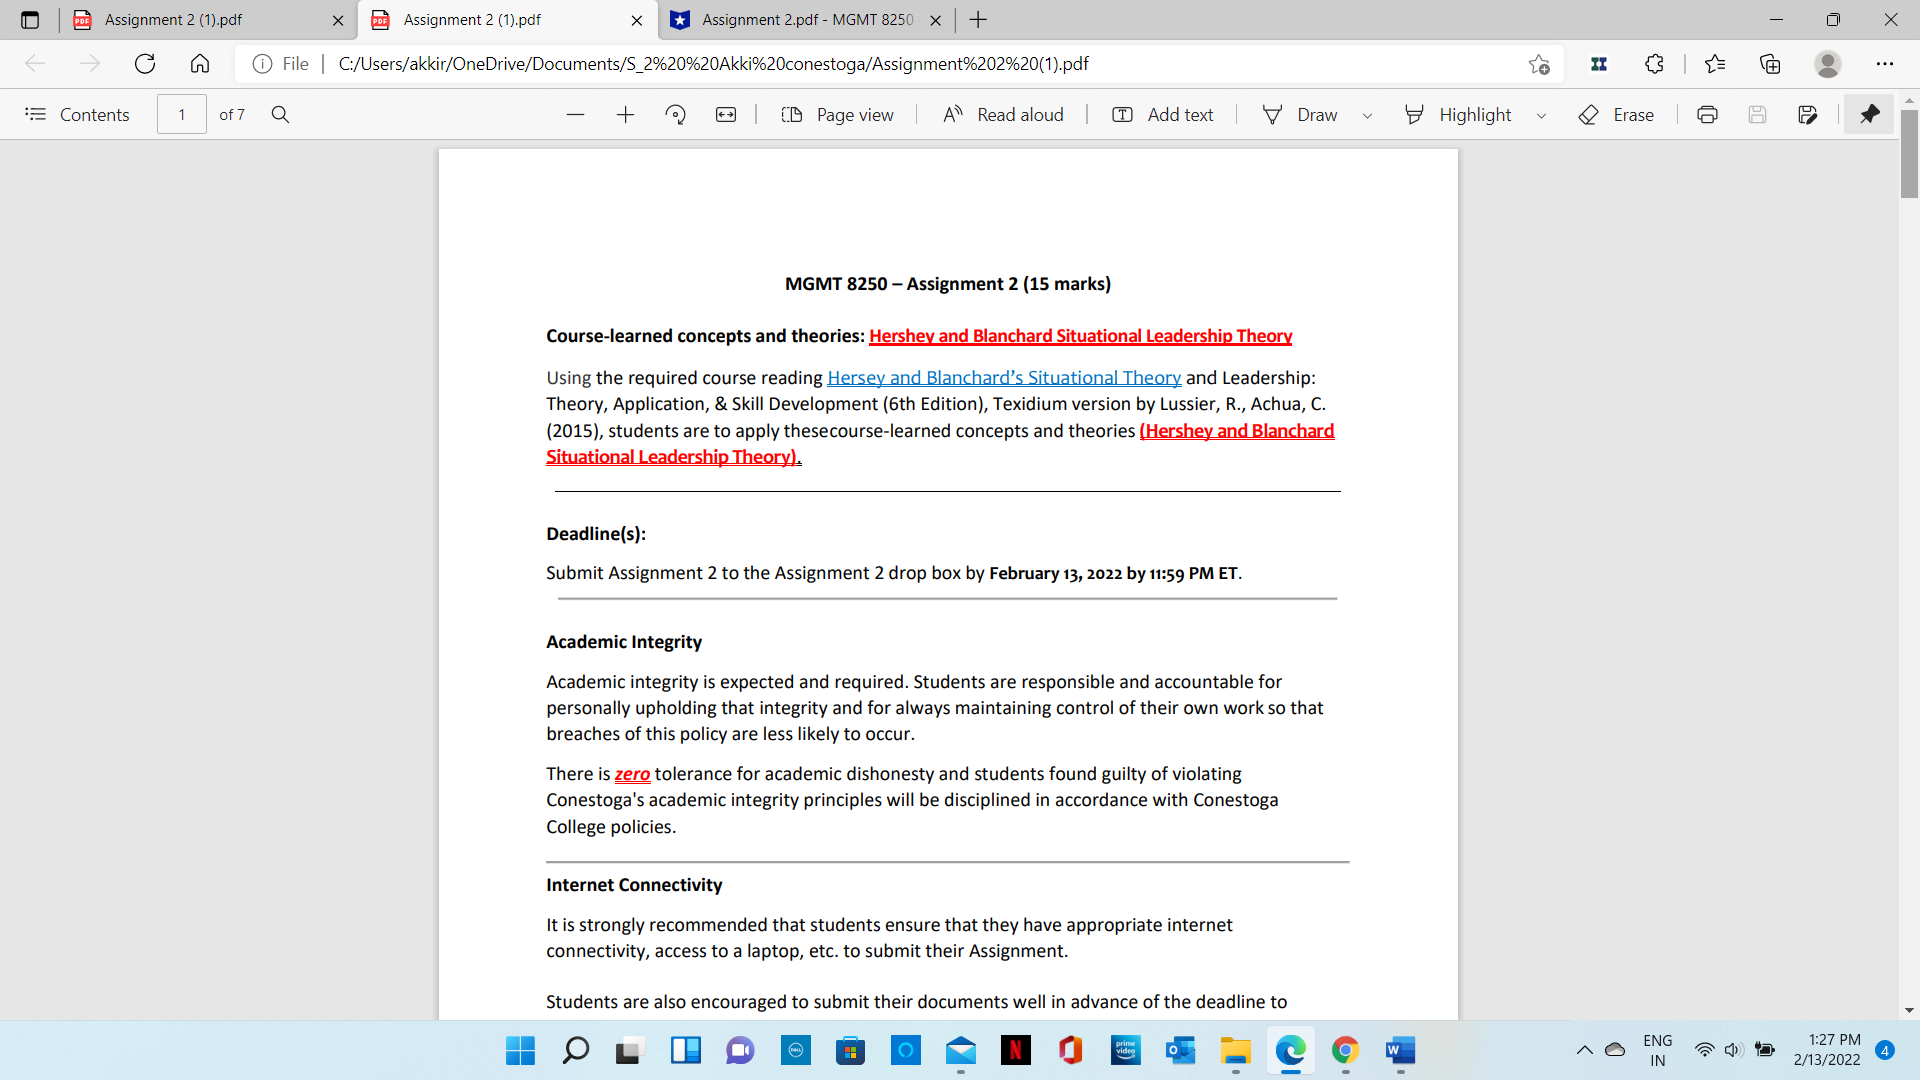Zoom in with the plus icon
The width and height of the screenshot is (1920, 1080).
pyautogui.click(x=625, y=115)
